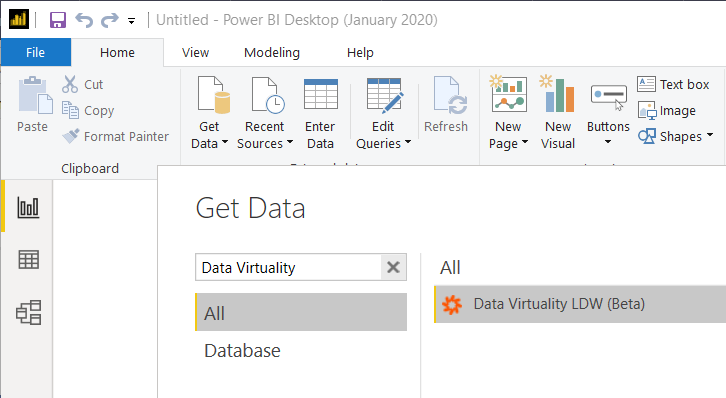Switch to the View ribbon tab
Viewport: 726px width, 398px height.
[x=195, y=52]
